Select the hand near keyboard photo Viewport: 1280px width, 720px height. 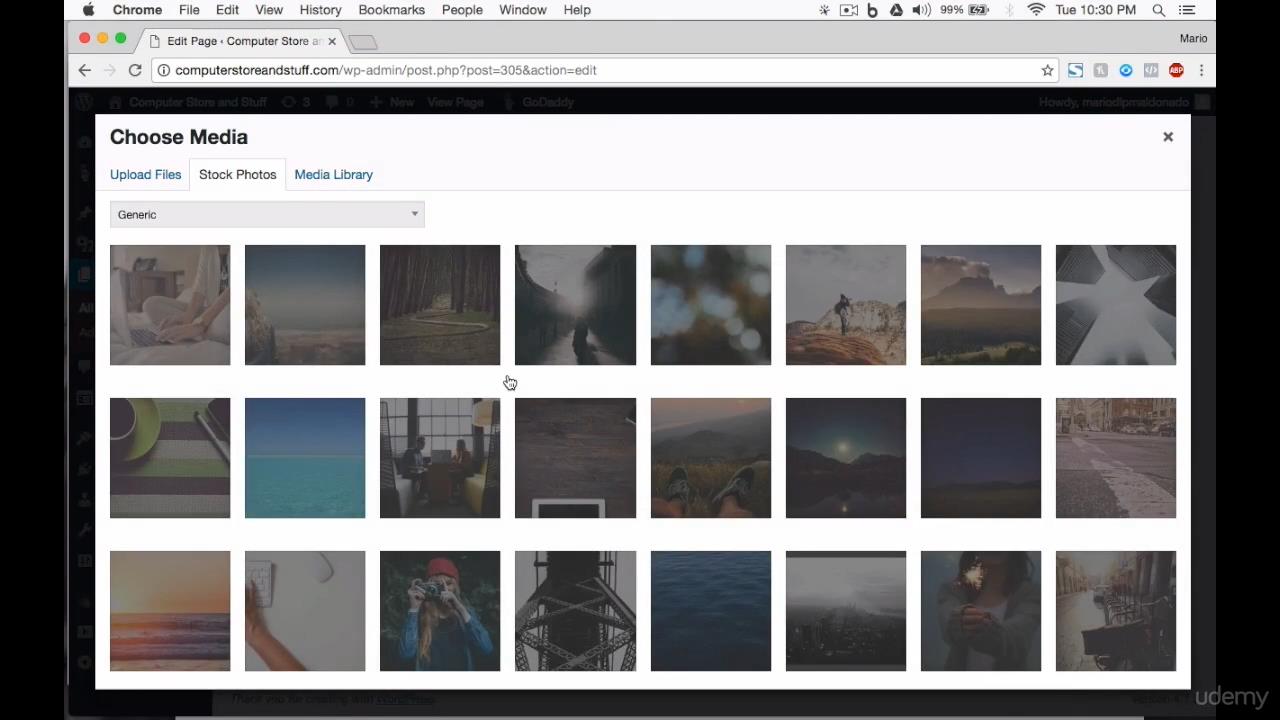point(305,611)
